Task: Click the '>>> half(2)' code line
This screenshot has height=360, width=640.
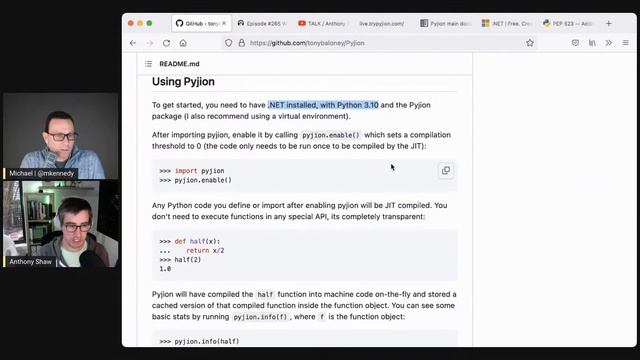Action: pyautogui.click(x=180, y=260)
